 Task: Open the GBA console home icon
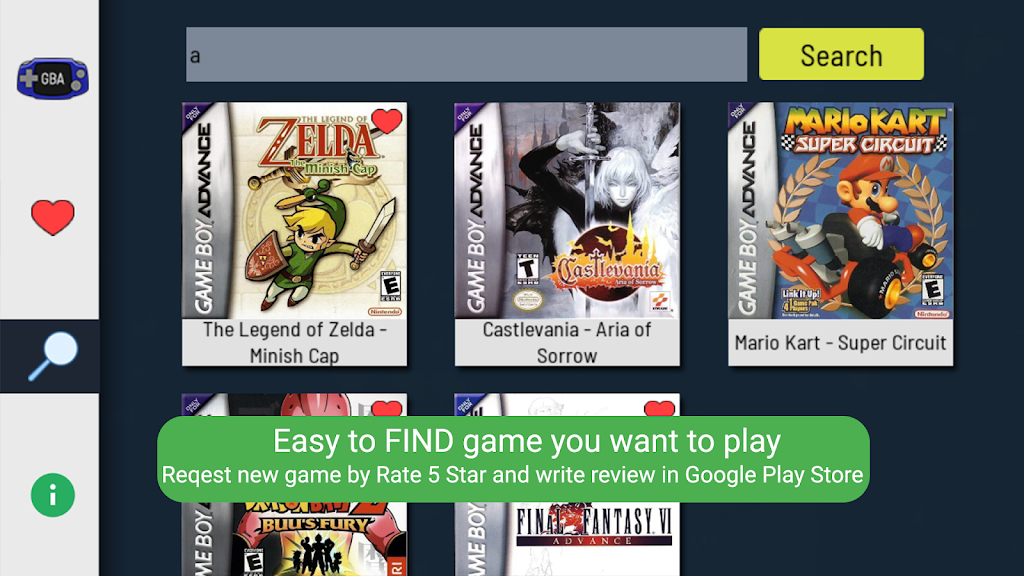[52, 78]
